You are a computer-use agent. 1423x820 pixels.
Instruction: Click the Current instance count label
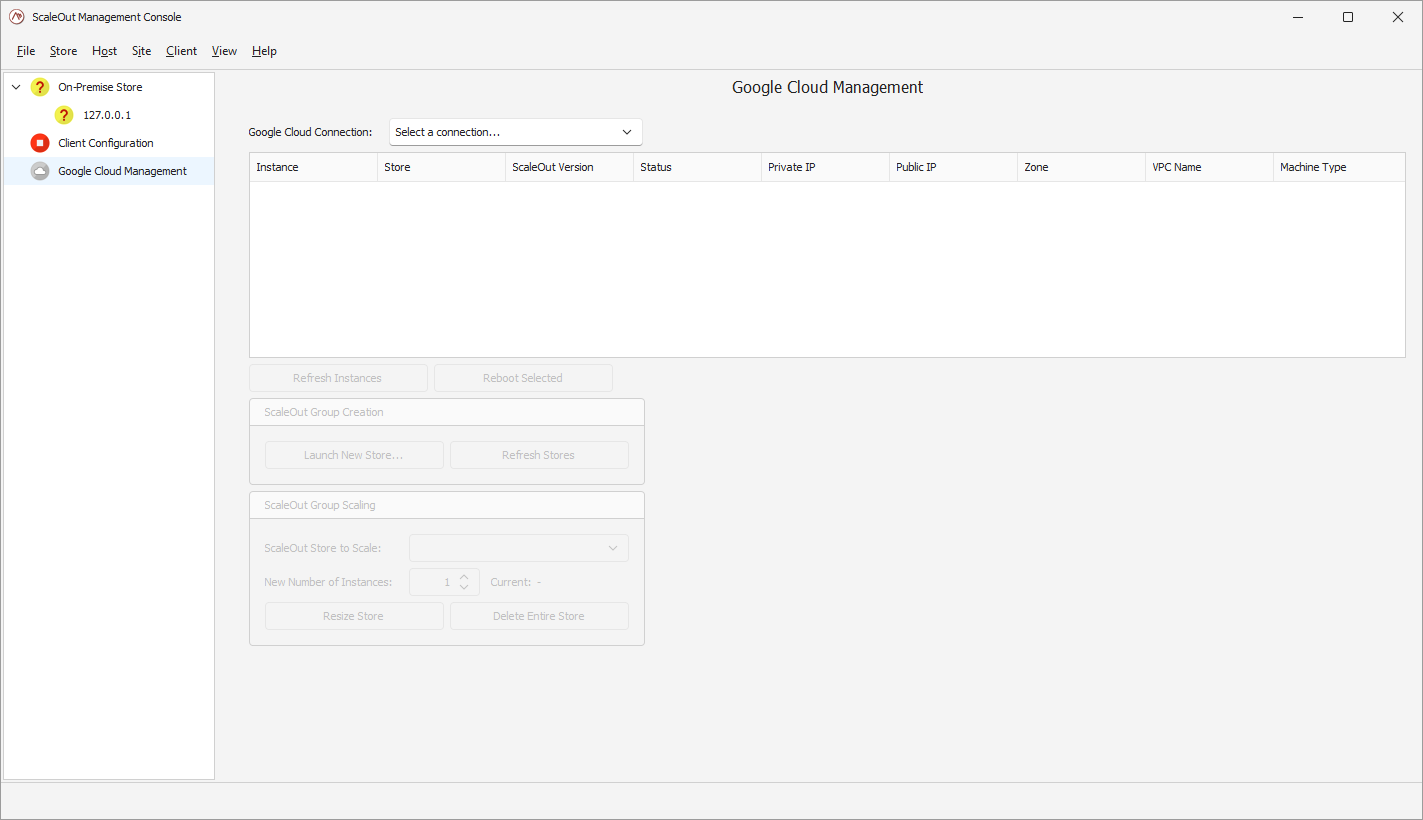click(515, 582)
